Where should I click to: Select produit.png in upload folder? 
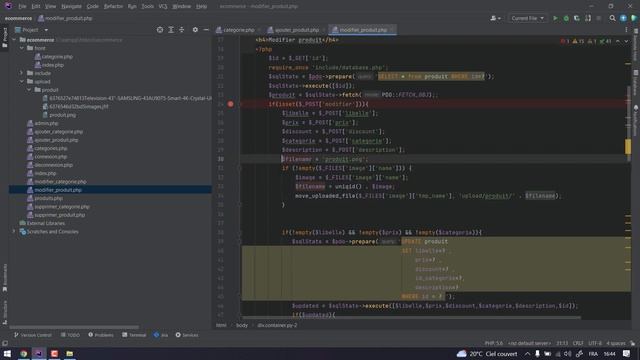pyautogui.click(x=62, y=115)
